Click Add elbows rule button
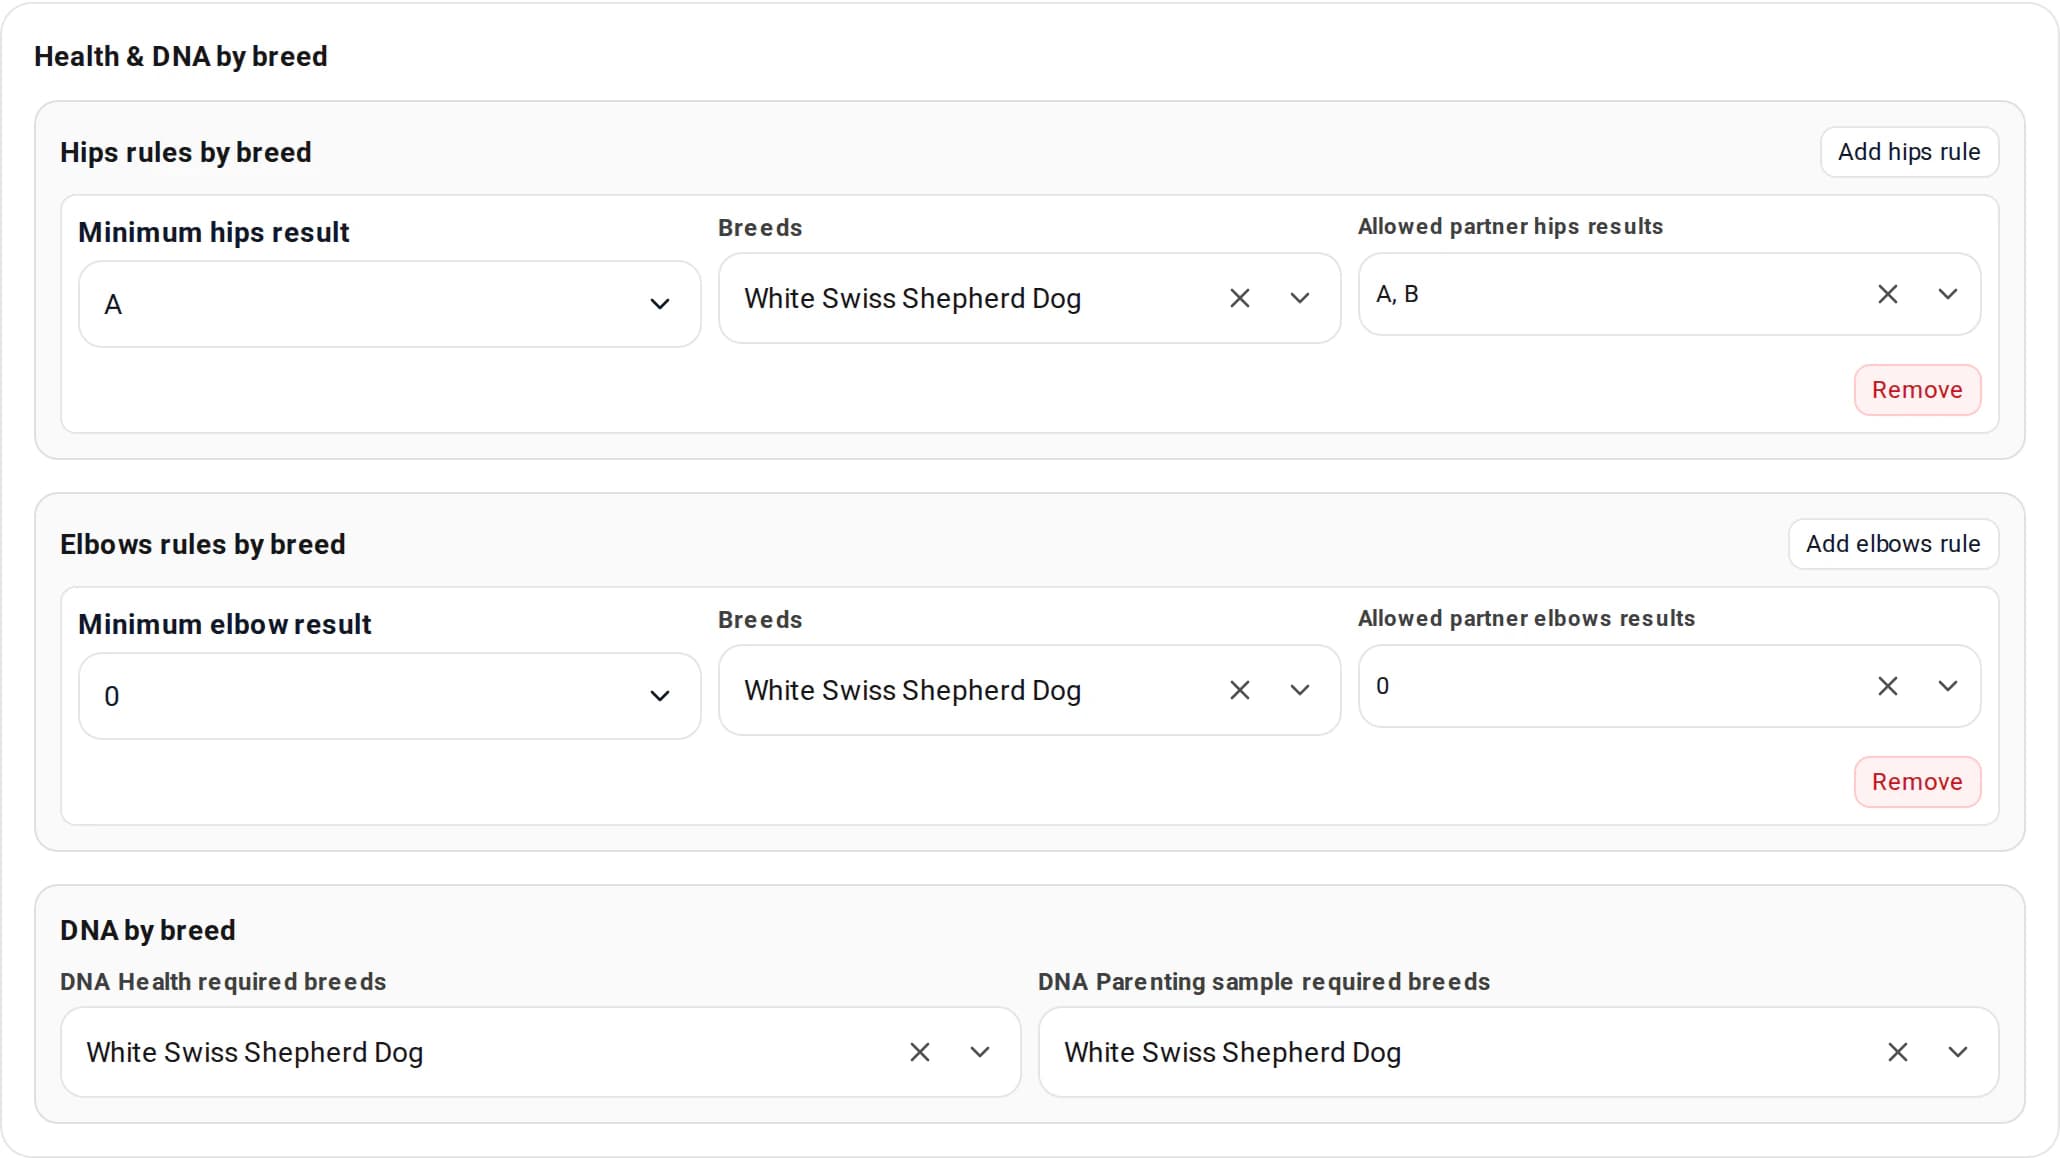The image size is (2060, 1158). click(x=1893, y=544)
